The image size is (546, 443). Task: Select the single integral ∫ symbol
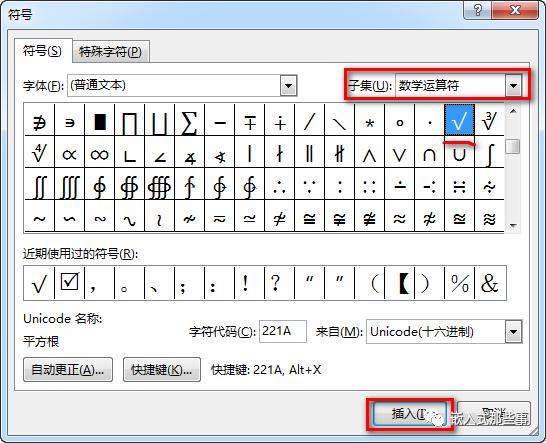point(489,152)
